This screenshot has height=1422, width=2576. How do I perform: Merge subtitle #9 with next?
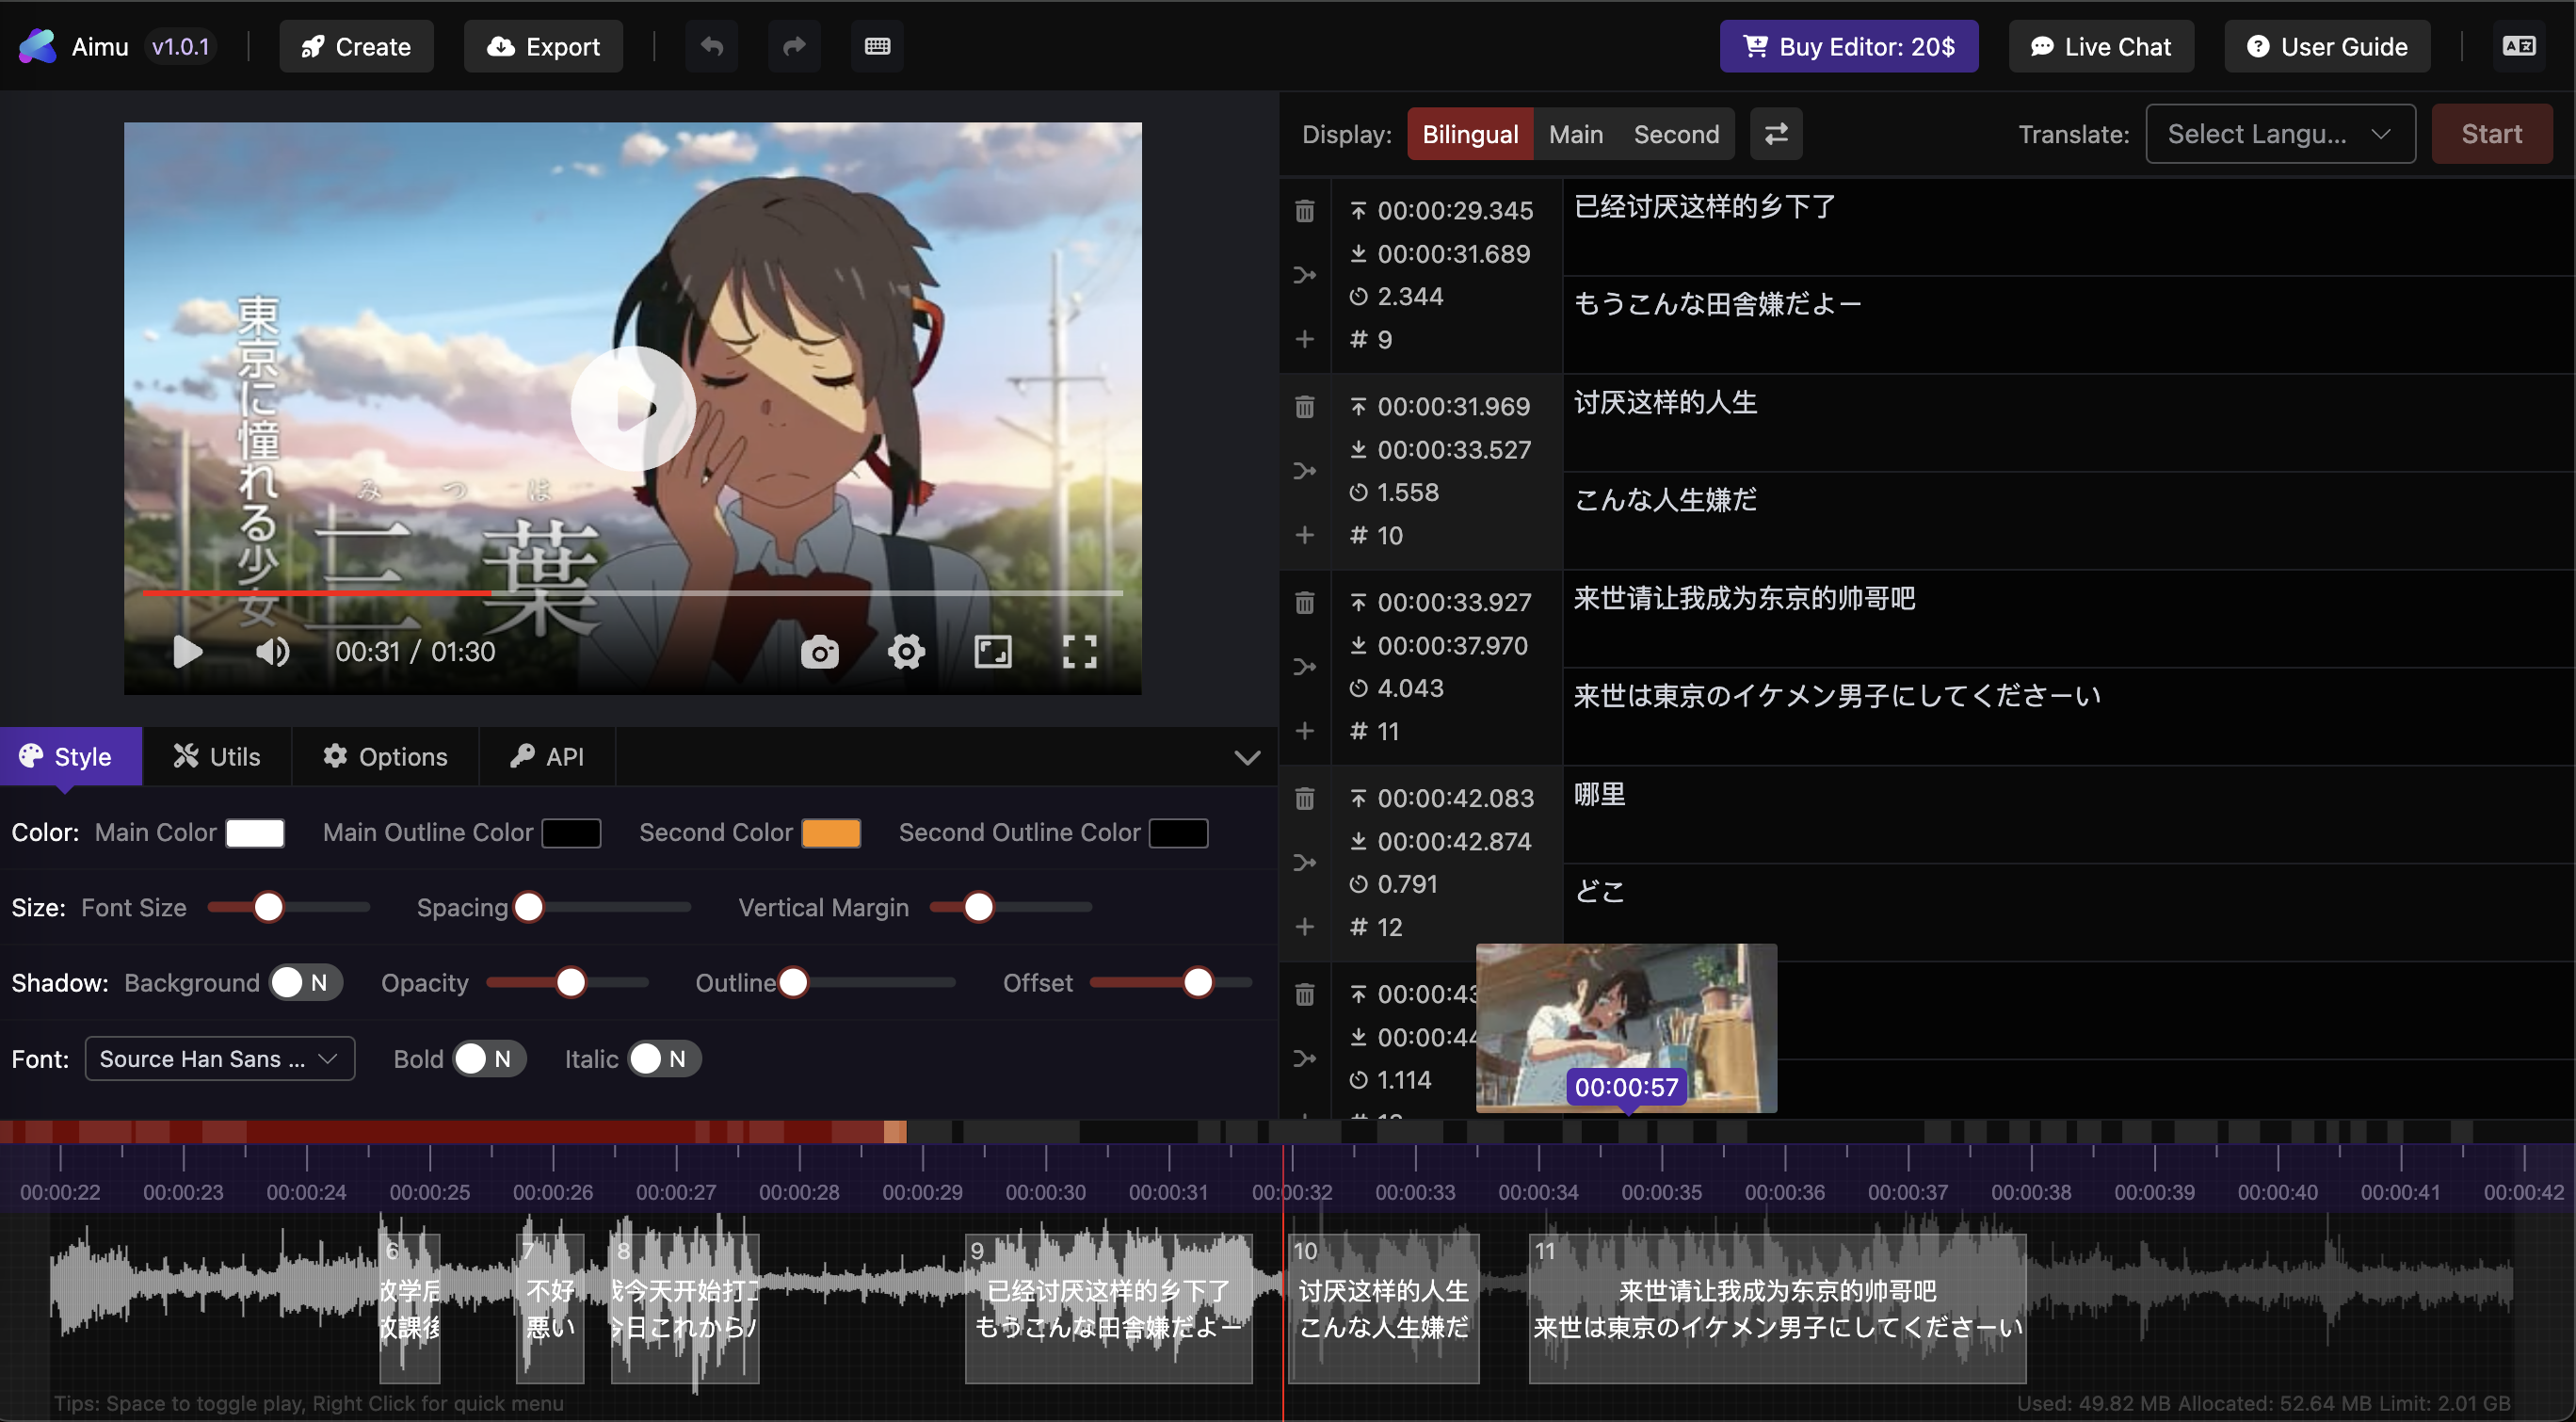tap(1305, 275)
